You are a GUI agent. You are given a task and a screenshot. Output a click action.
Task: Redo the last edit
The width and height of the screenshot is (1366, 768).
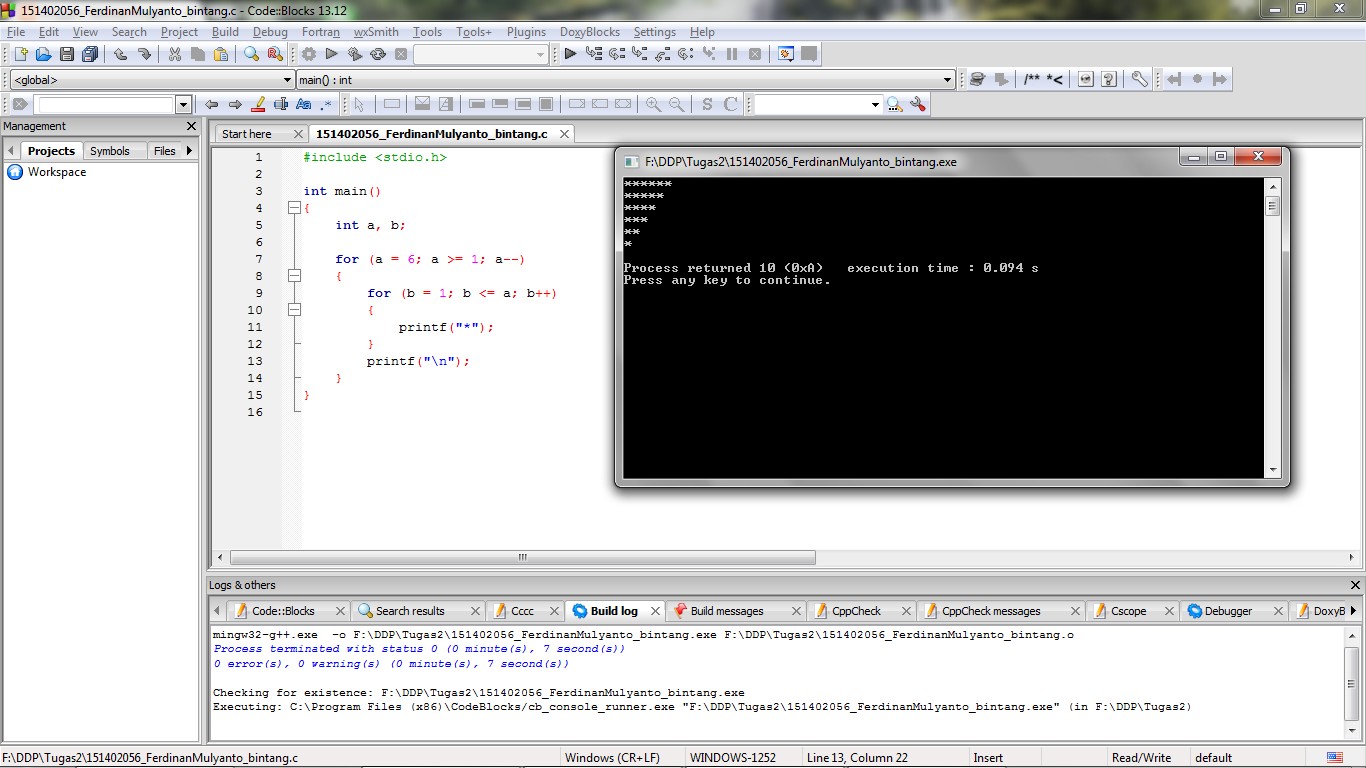[144, 54]
